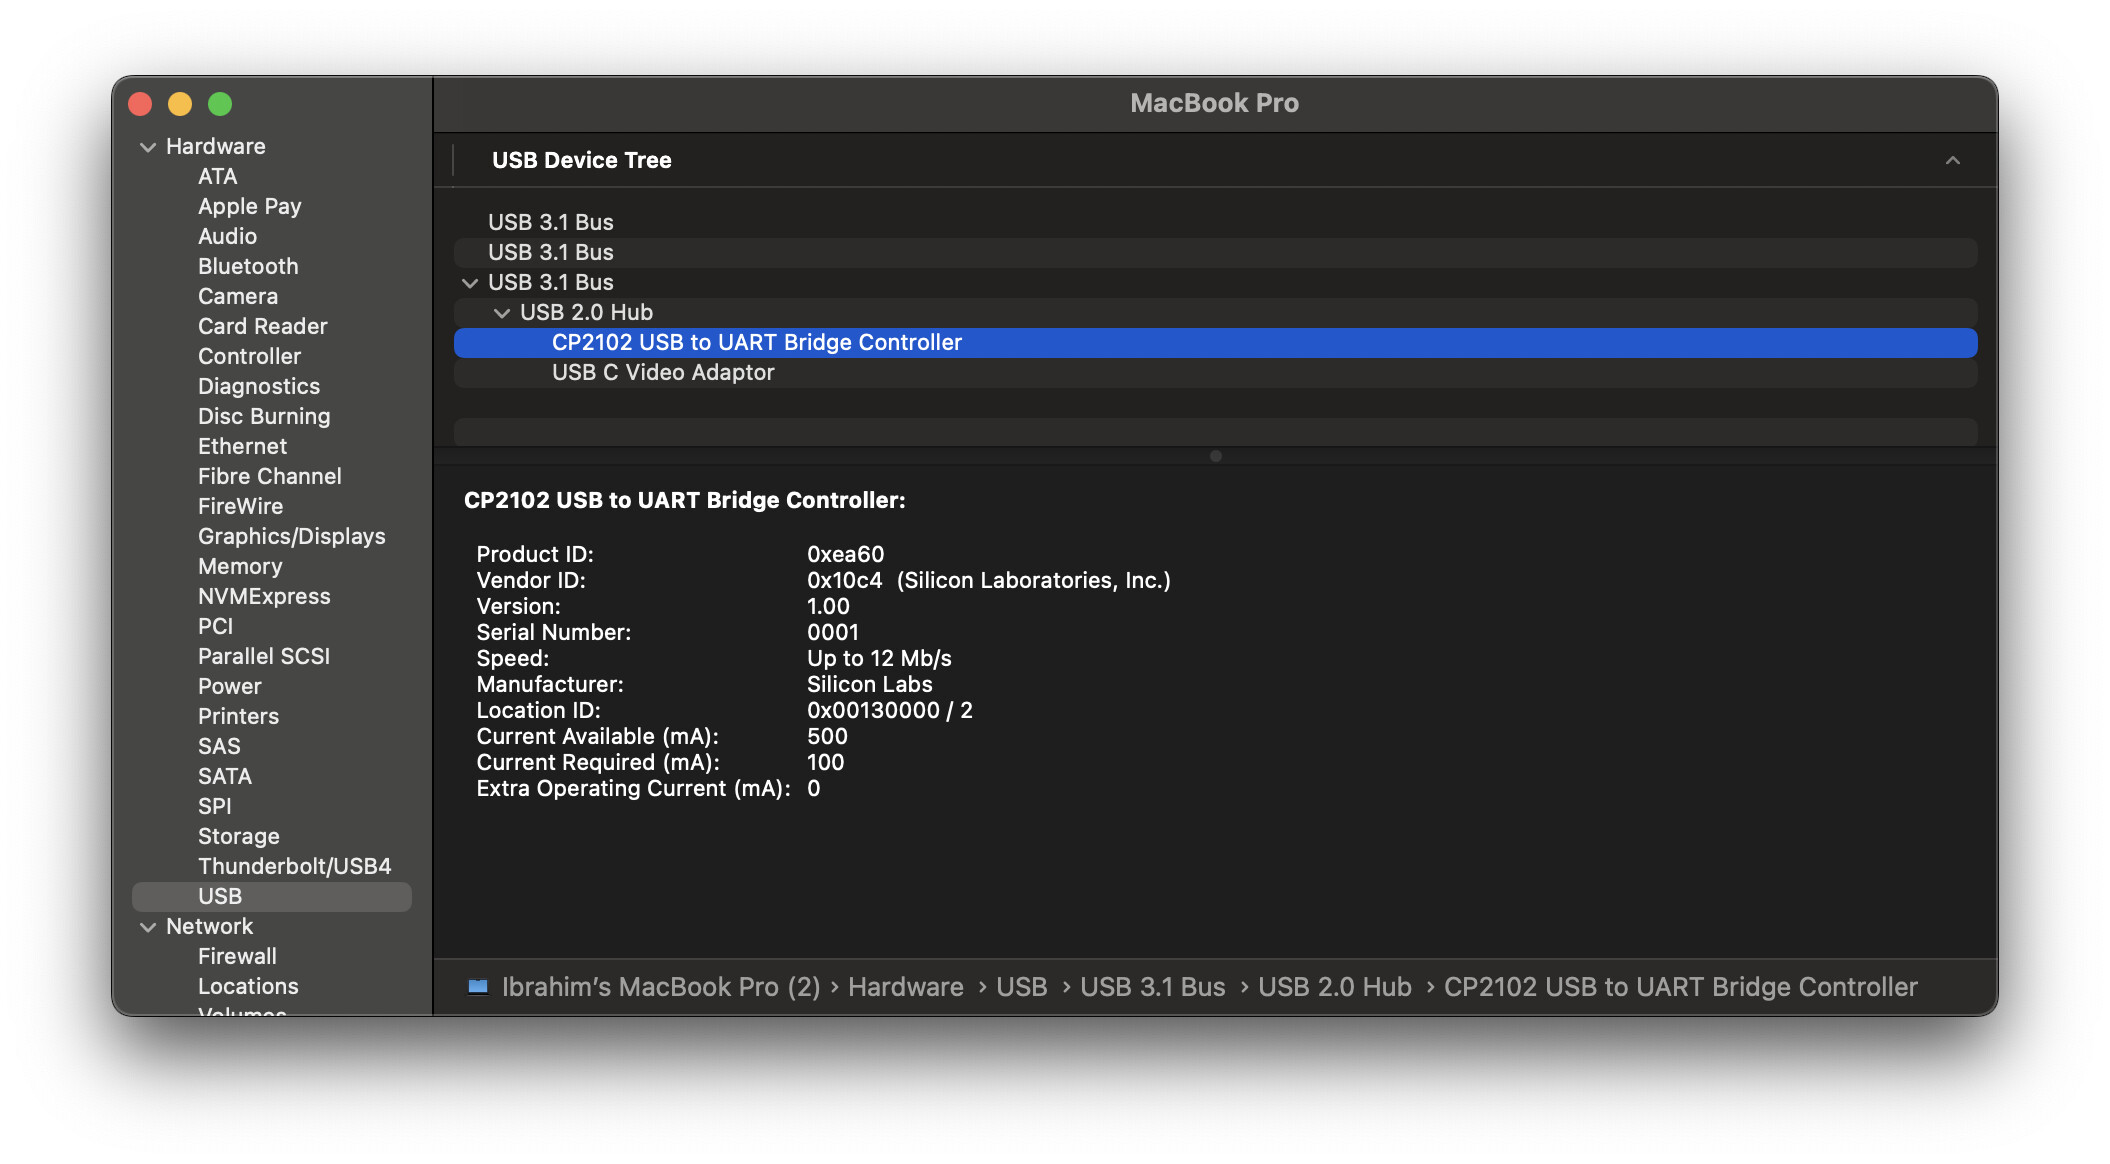Select the third USB 3.1 Bus label
The height and width of the screenshot is (1164, 2110).
[x=550, y=282]
